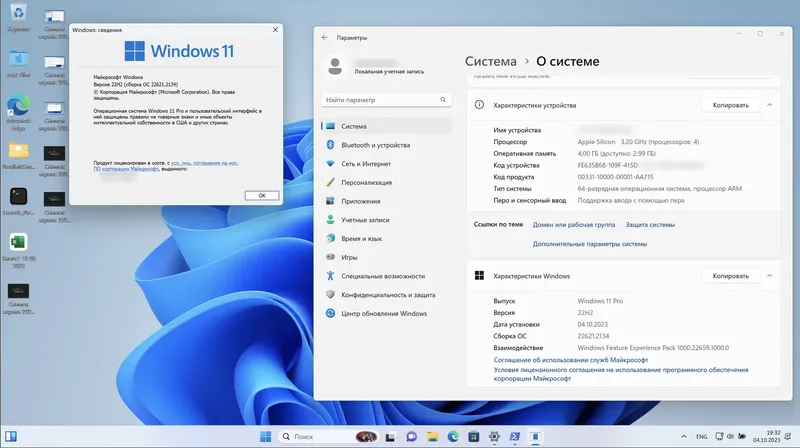This screenshot has width=800, height=448.
Task: Click the taskbar Поиск search box
Action: pos(329,436)
